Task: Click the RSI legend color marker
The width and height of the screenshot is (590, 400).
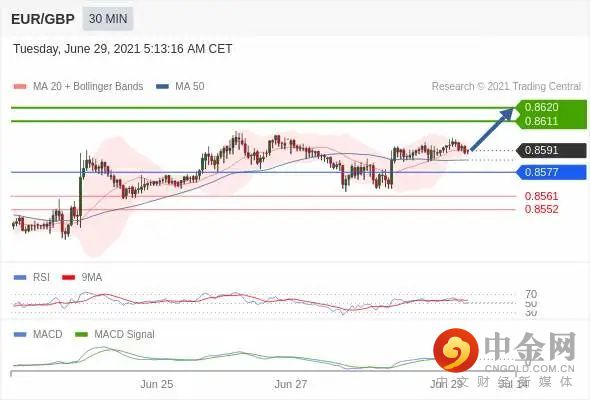Action: point(20,278)
